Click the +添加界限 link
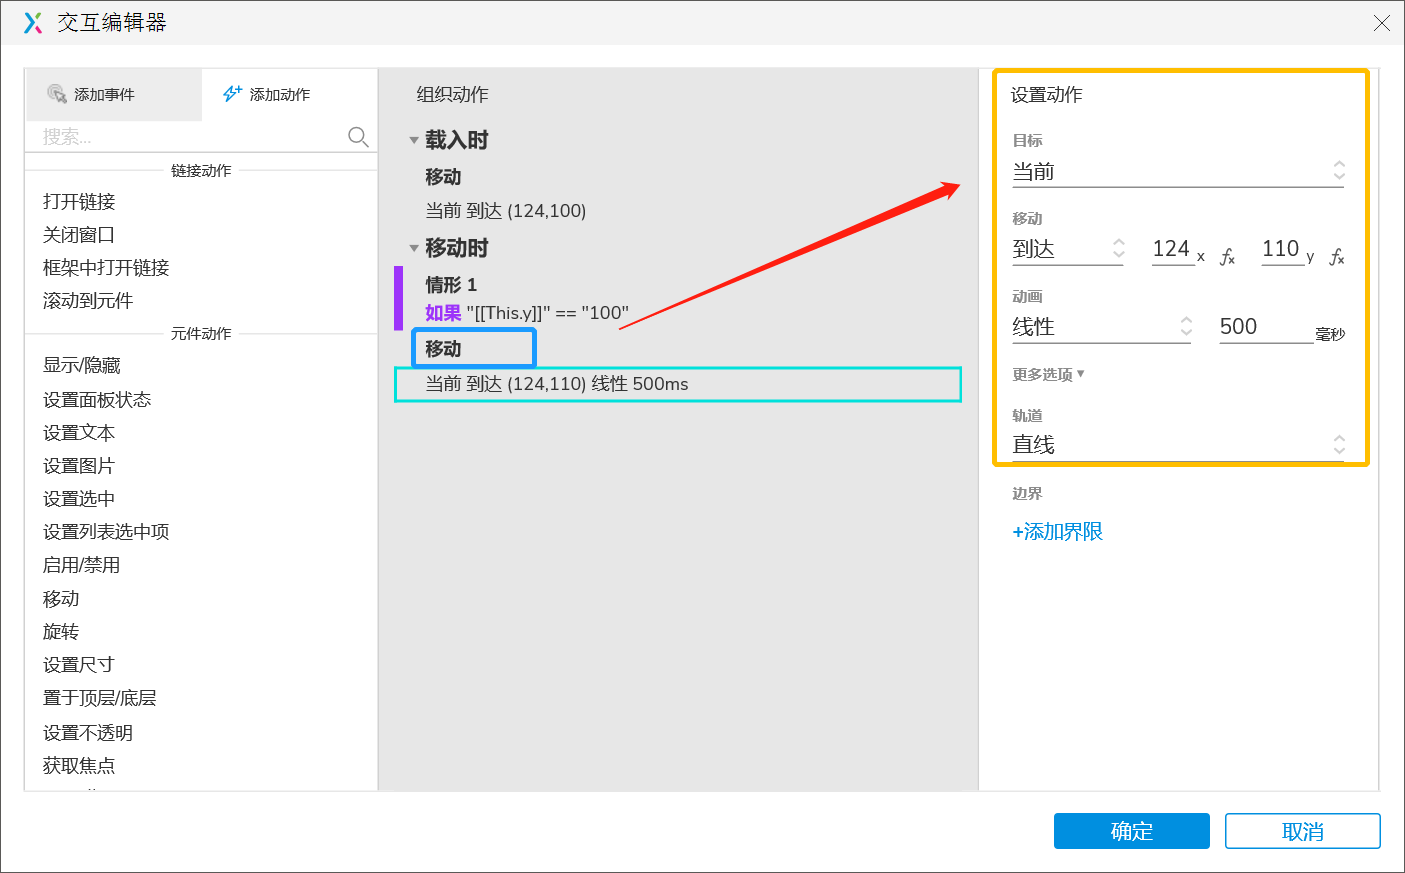The image size is (1405, 873). (x=1057, y=532)
